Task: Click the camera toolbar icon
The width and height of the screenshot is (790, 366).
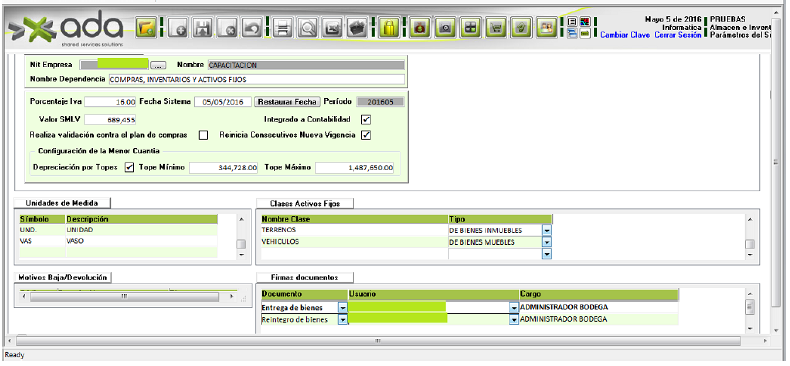Action: point(444,28)
